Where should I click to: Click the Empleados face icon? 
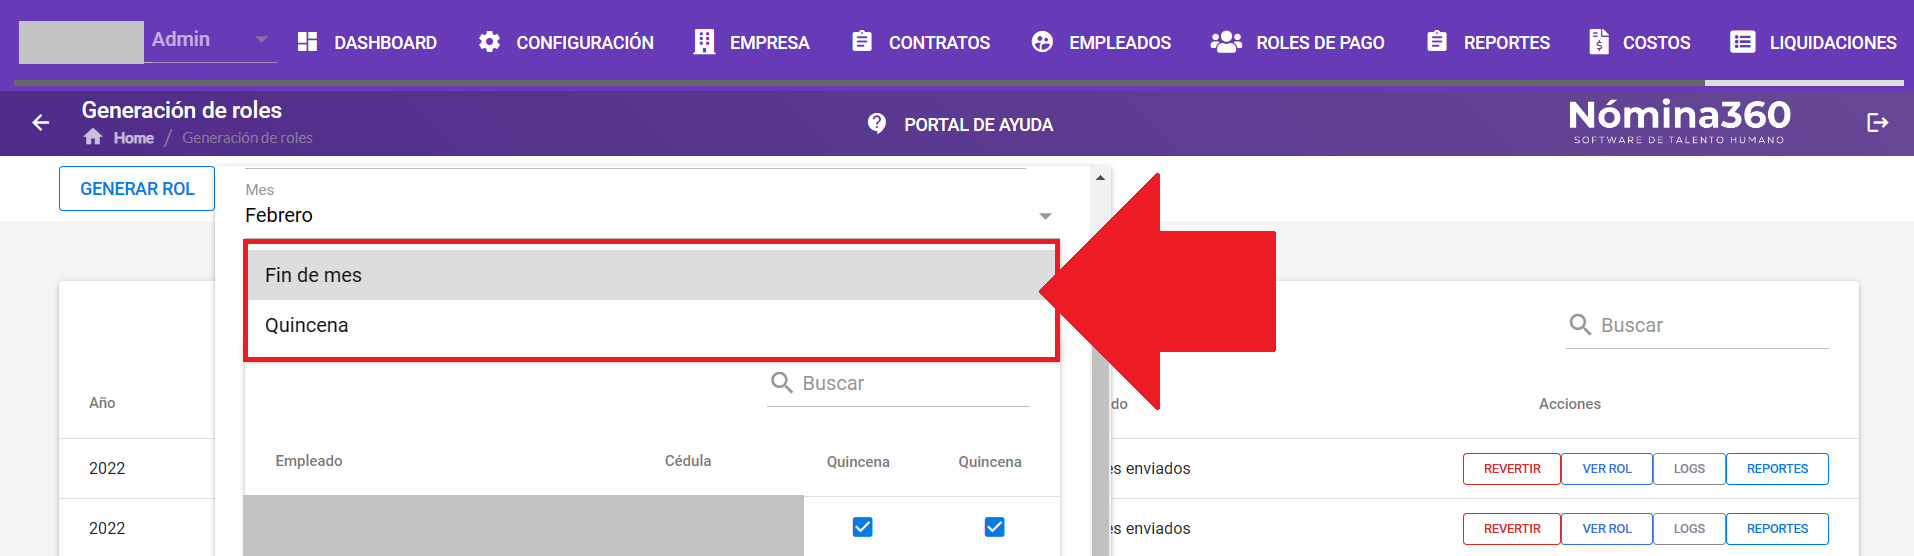(x=1042, y=42)
